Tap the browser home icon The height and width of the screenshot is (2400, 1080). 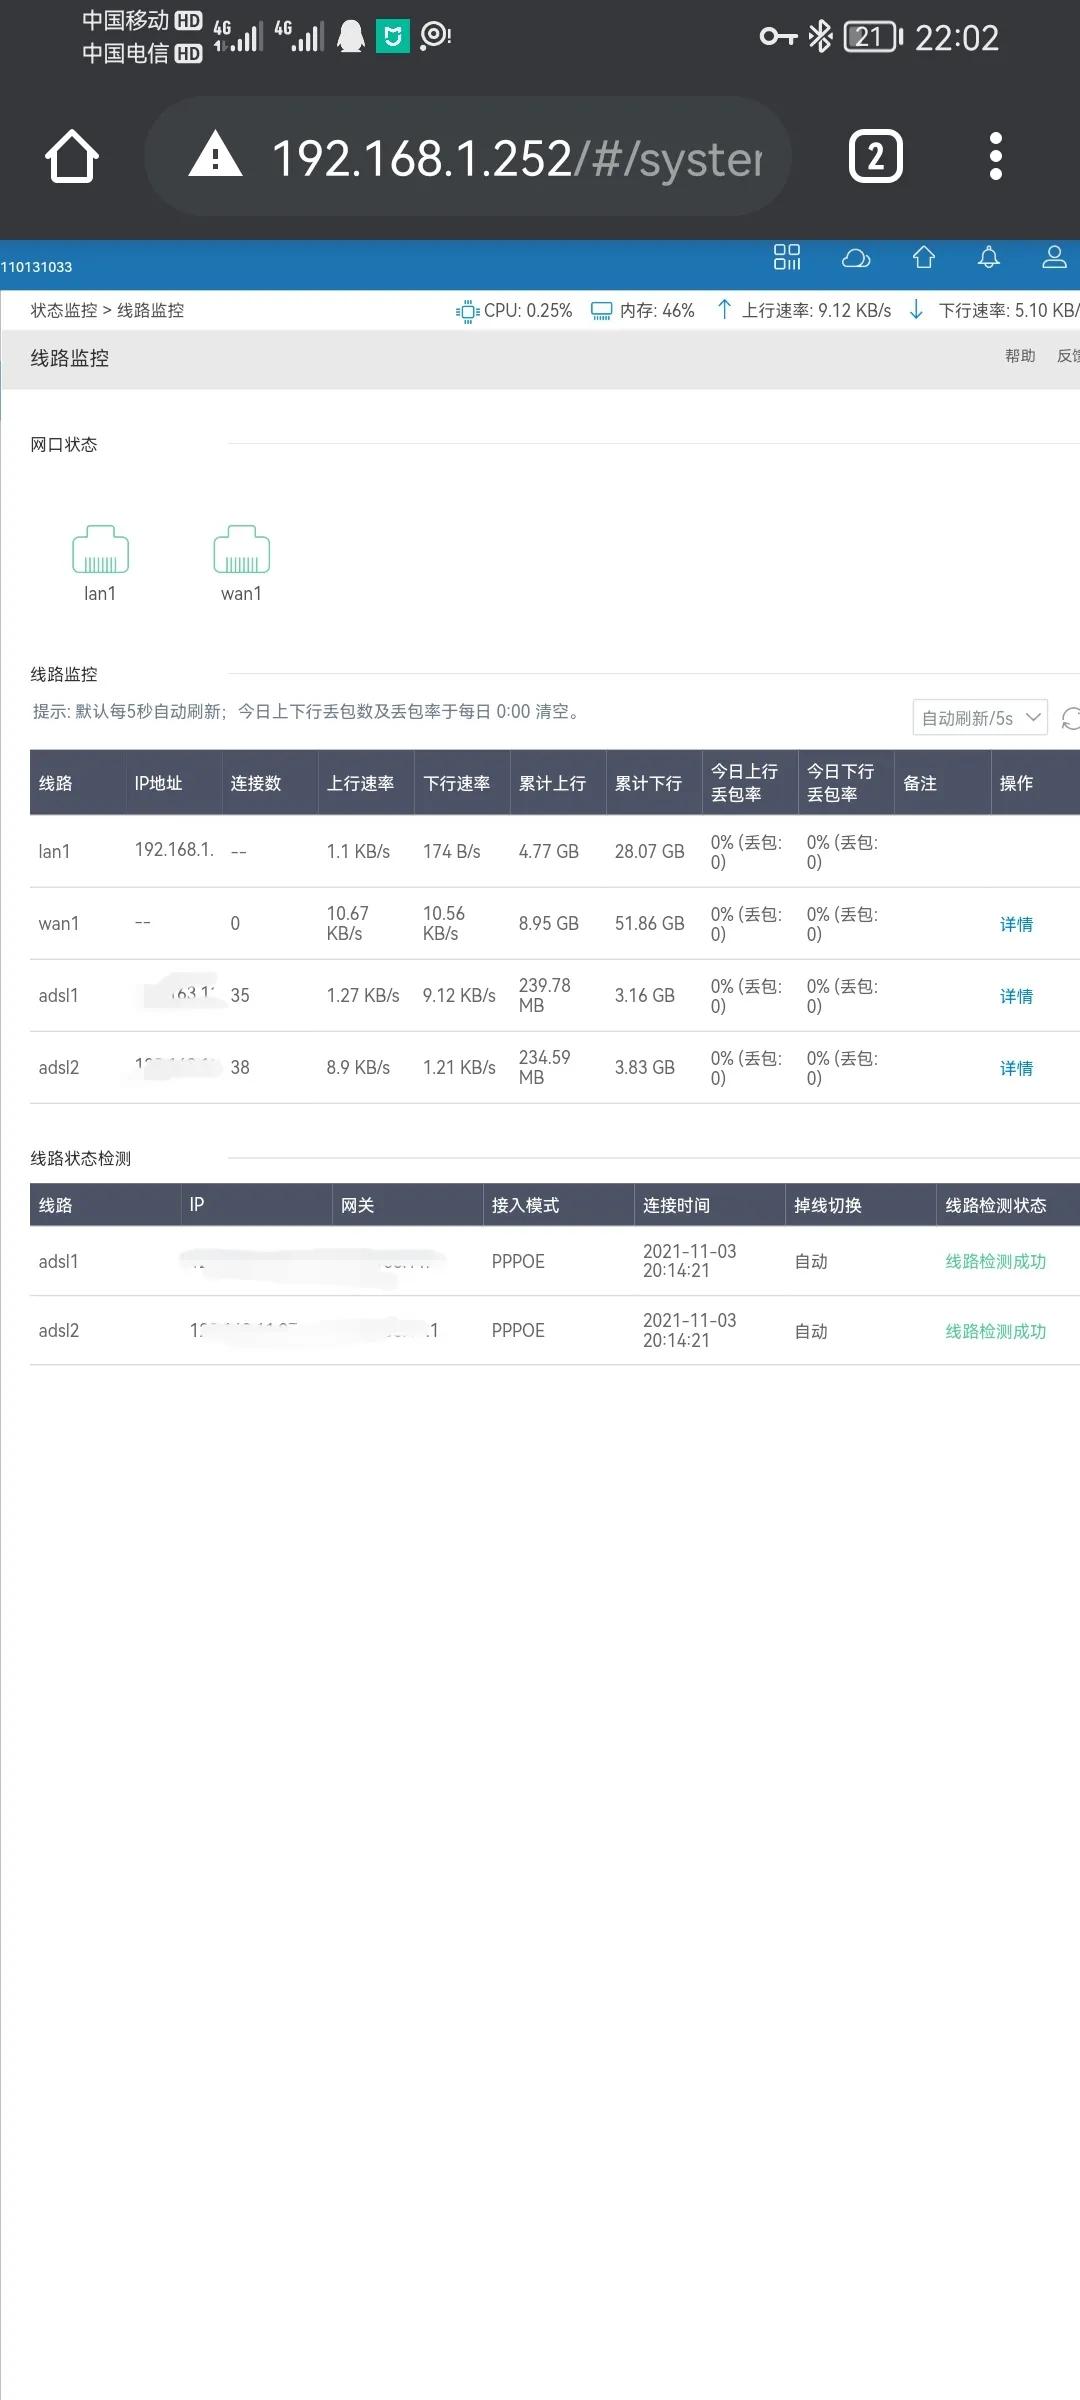[x=70, y=156]
